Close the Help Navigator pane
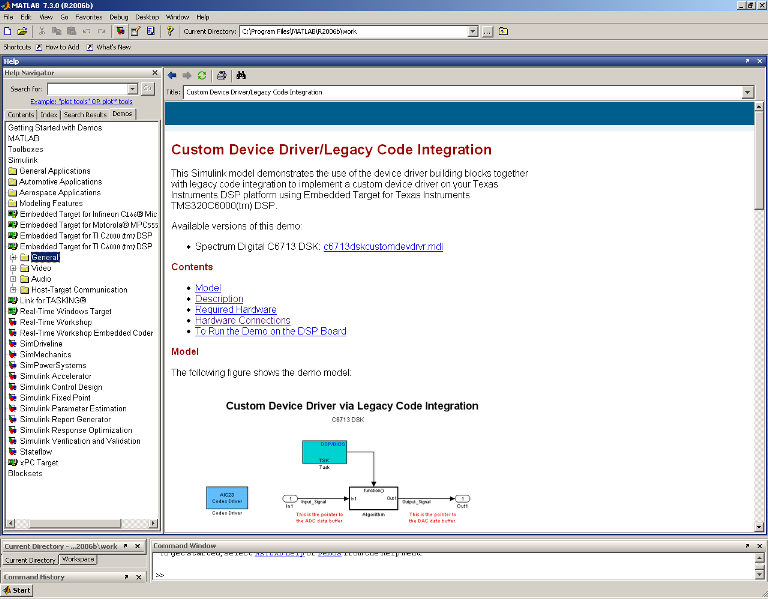This screenshot has height=599, width=768. pos(155,72)
